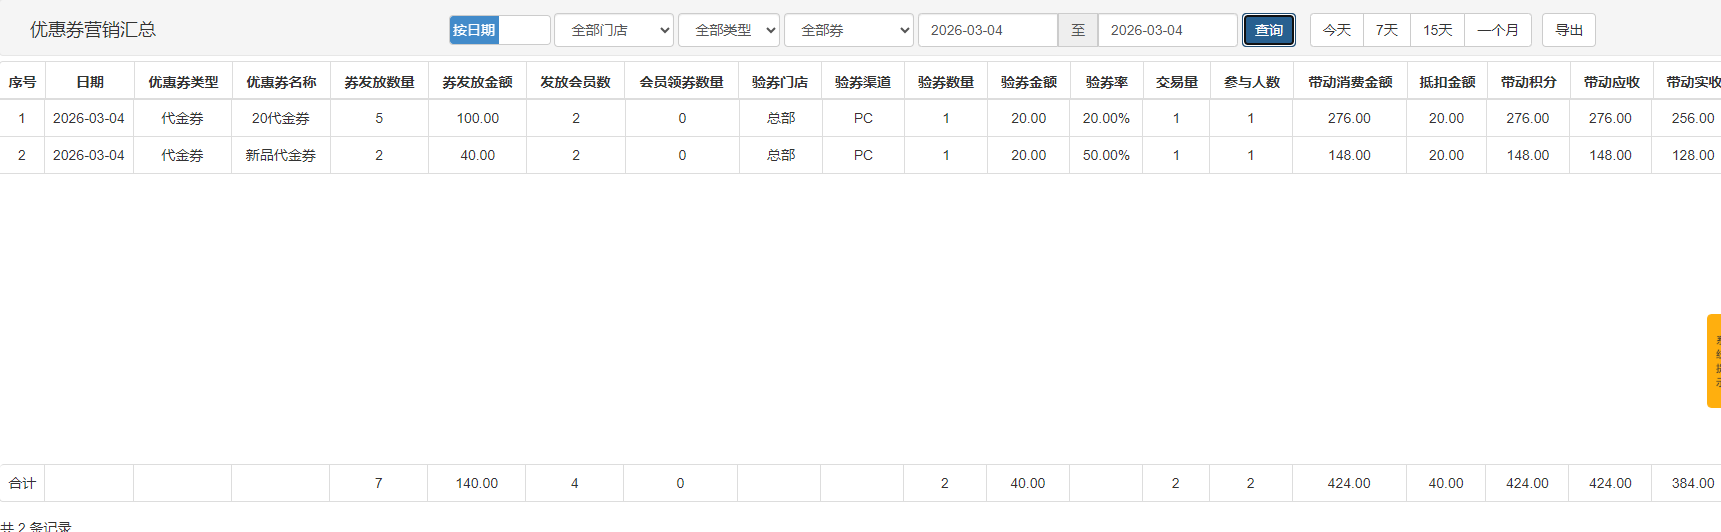Open the orange side tip panel tab
The image size is (1721, 532).
tap(1713, 361)
